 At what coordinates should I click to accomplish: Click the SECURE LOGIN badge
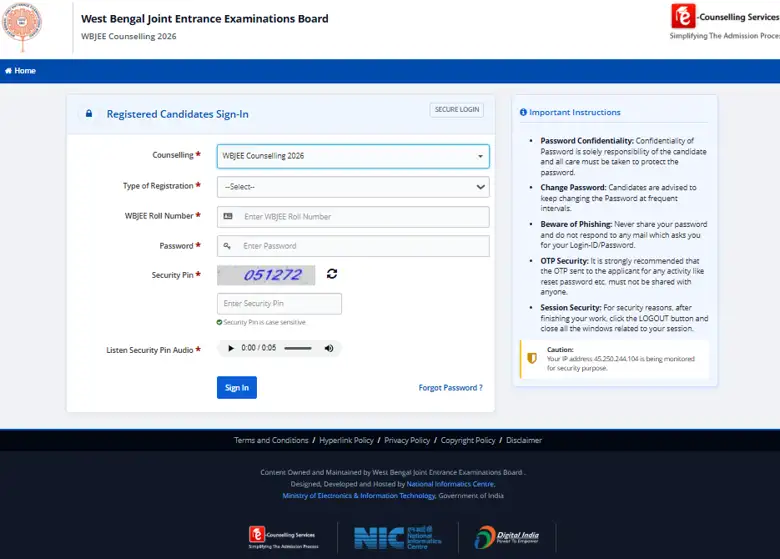click(457, 109)
